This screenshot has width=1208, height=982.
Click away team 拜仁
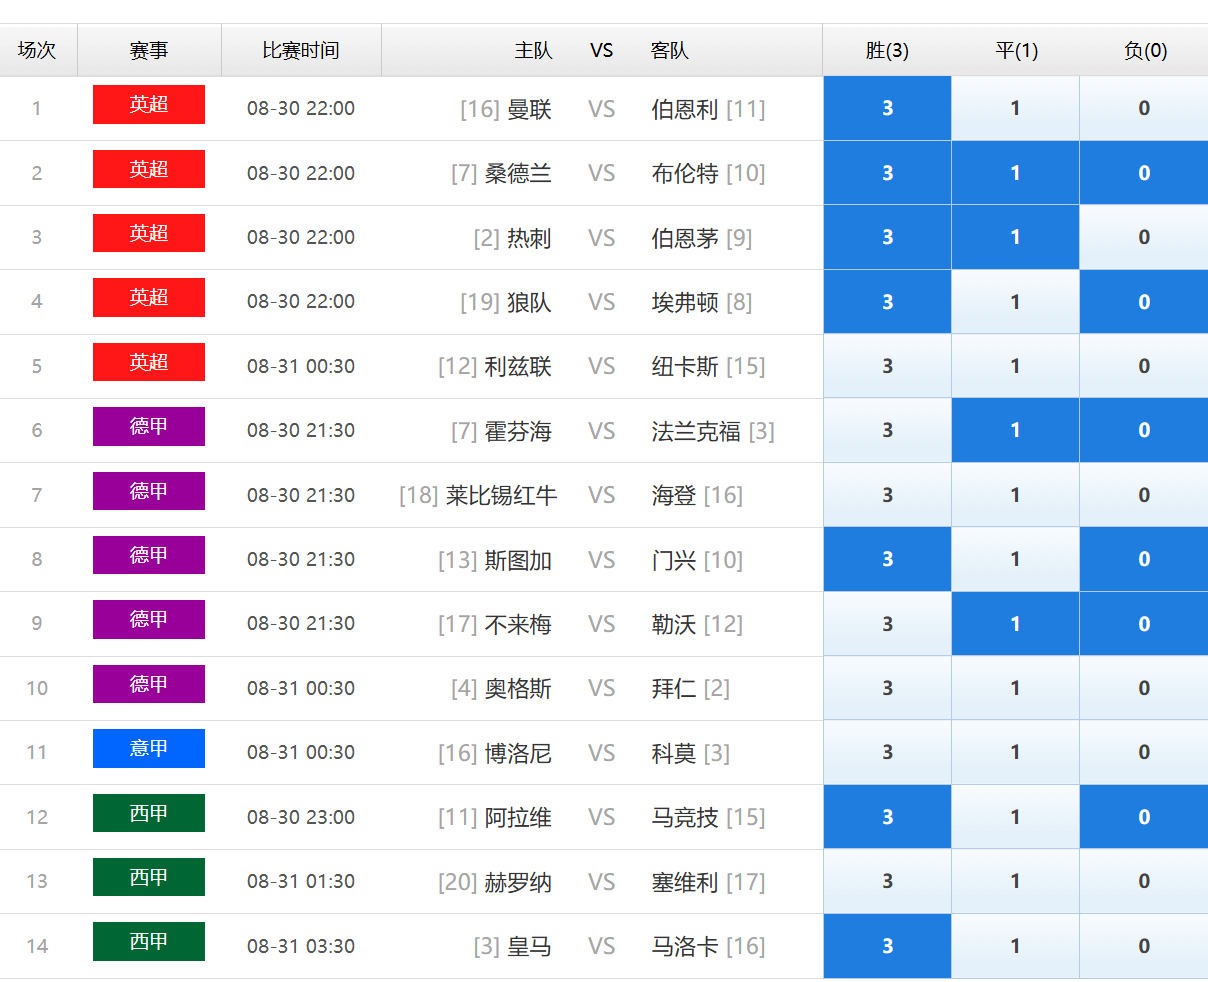coord(674,688)
